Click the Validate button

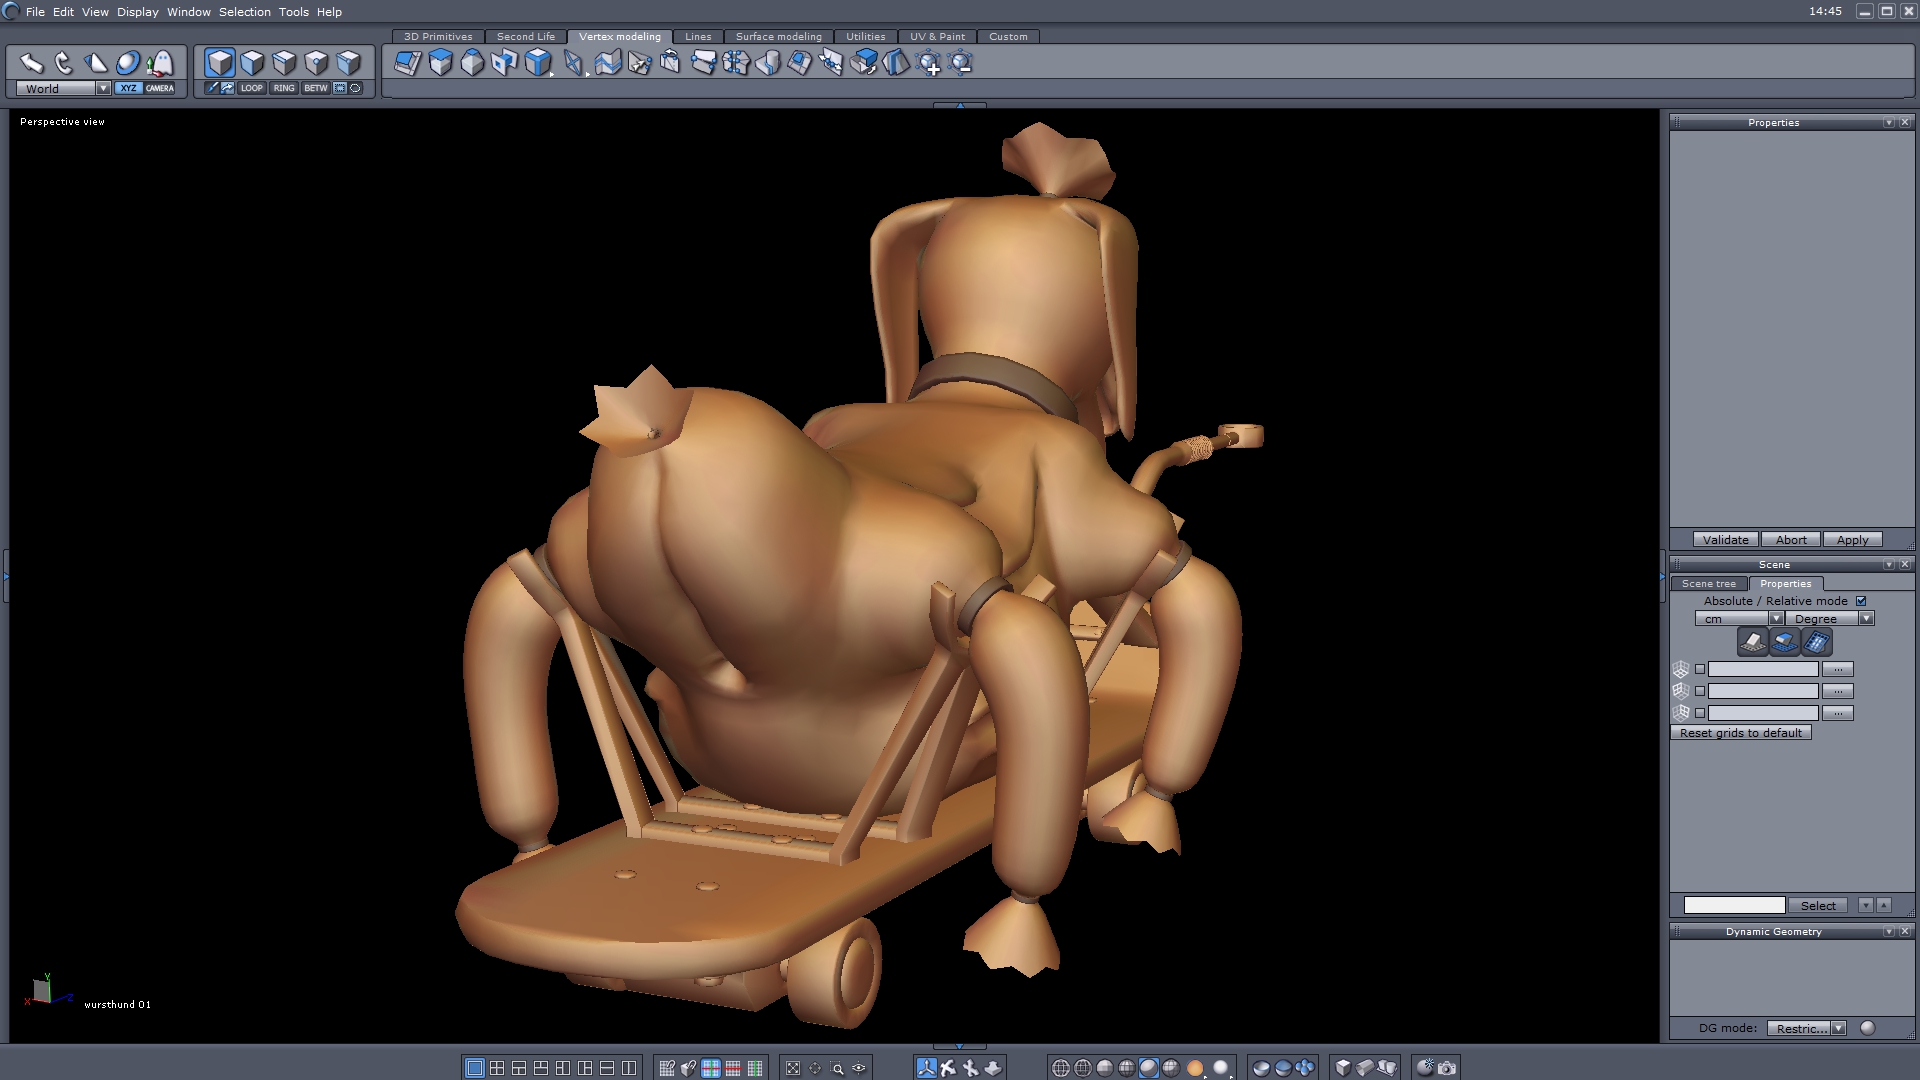1725,540
